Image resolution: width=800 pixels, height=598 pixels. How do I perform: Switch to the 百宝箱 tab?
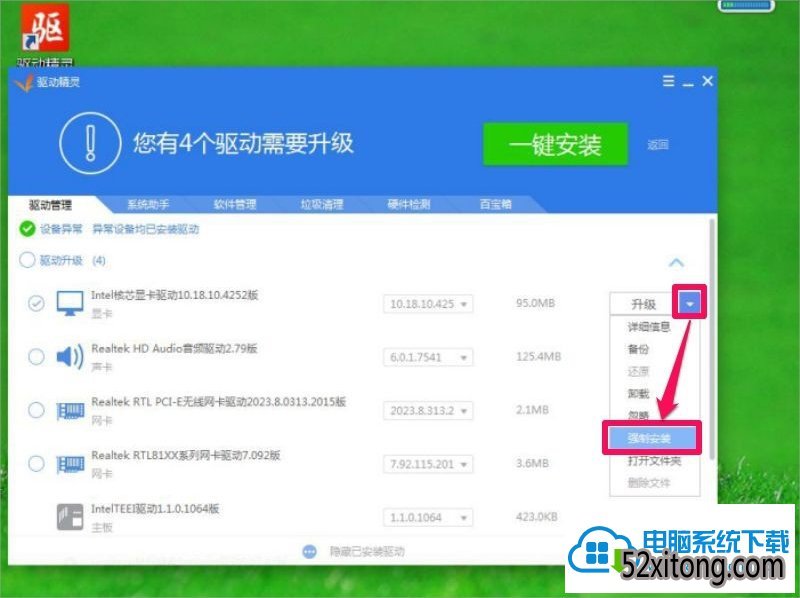tap(495, 205)
